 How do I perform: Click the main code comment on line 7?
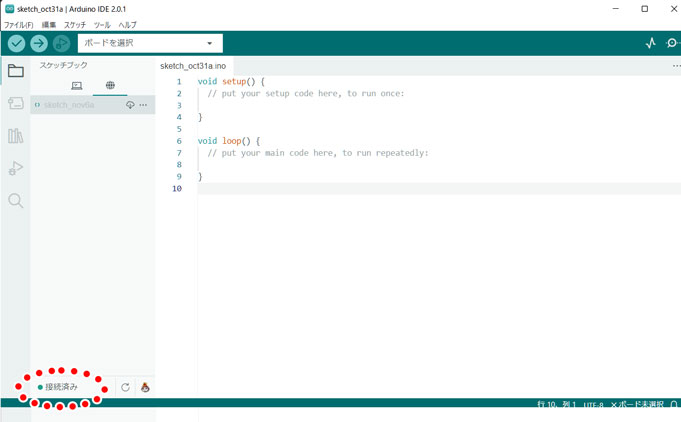coord(318,153)
